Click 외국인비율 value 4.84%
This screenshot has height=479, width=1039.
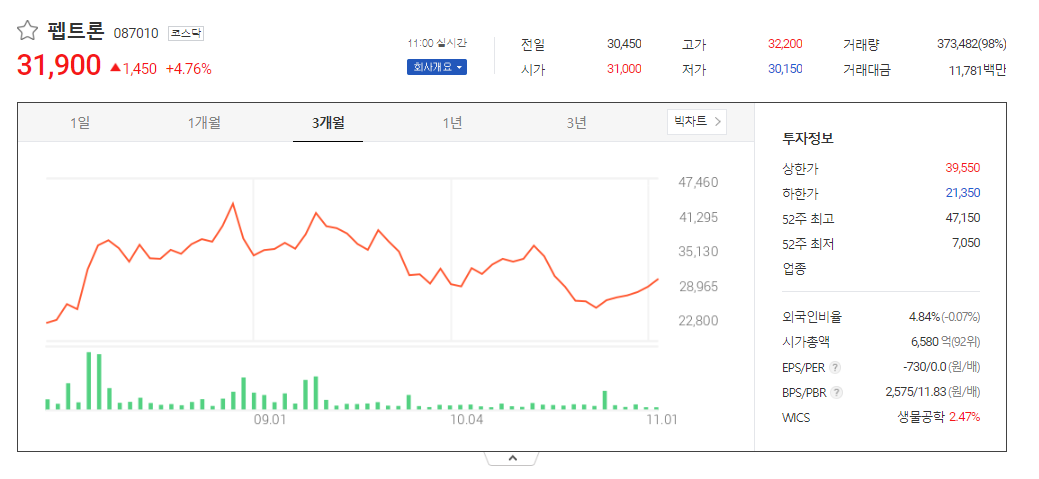(x=924, y=317)
